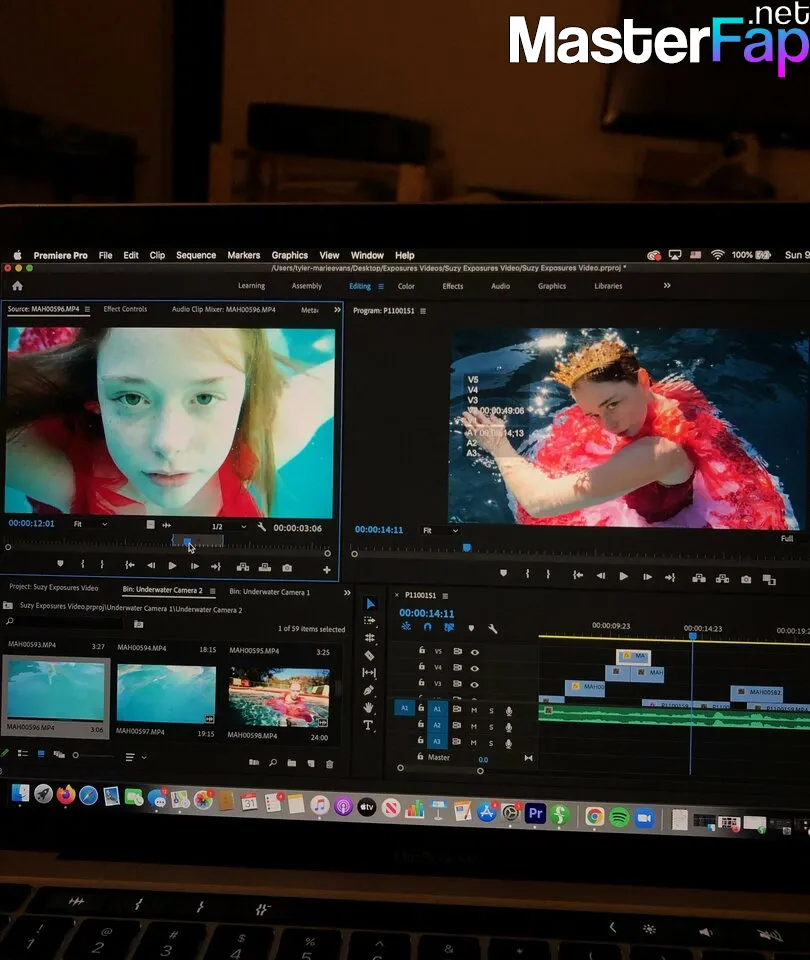Click Source monitor playhead scrubber
The image size is (810, 960).
point(187,541)
